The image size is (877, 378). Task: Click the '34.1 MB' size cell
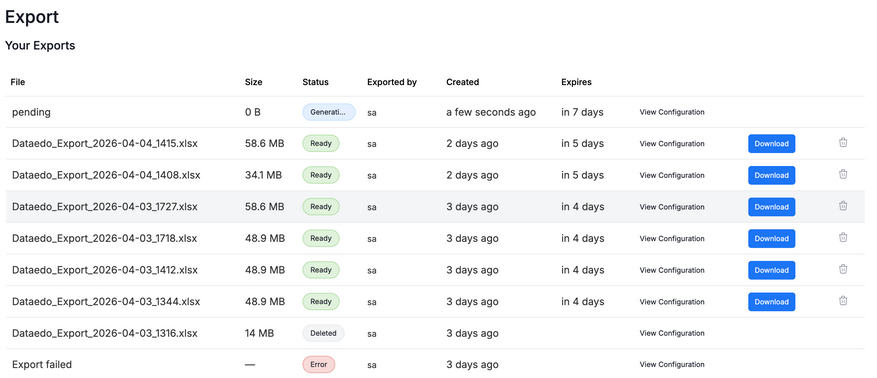pos(263,175)
